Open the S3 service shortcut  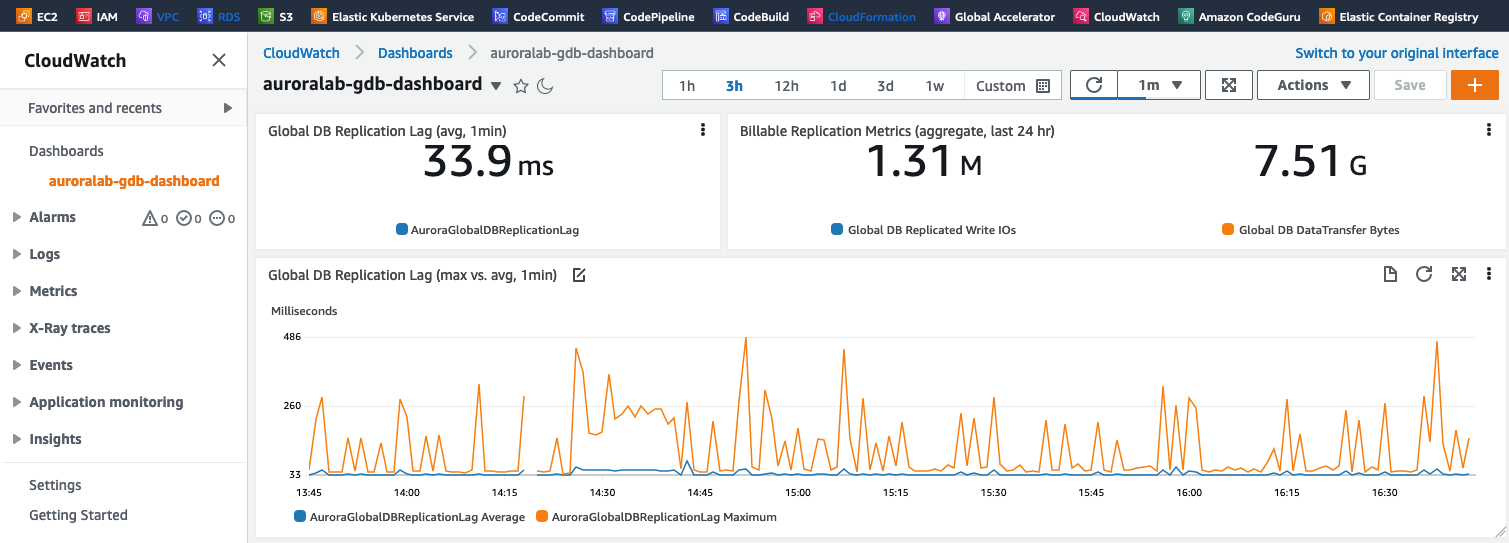[x=276, y=16]
